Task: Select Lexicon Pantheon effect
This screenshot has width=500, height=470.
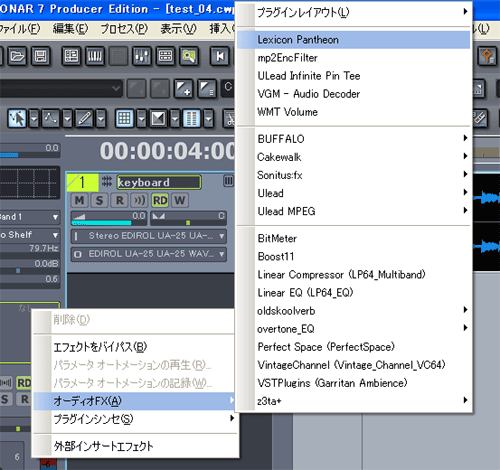Action: click(x=353, y=40)
